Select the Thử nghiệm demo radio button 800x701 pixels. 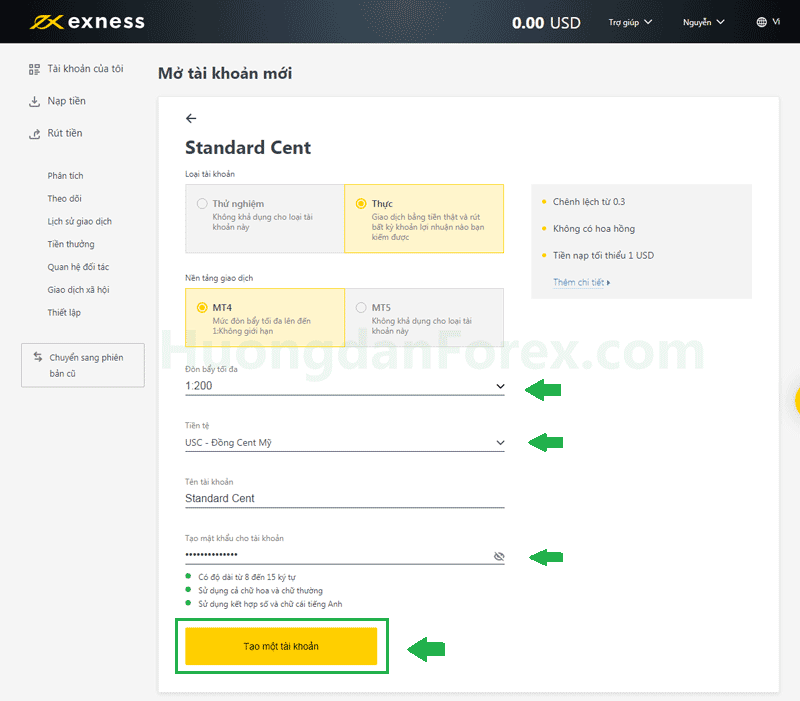click(x=202, y=204)
